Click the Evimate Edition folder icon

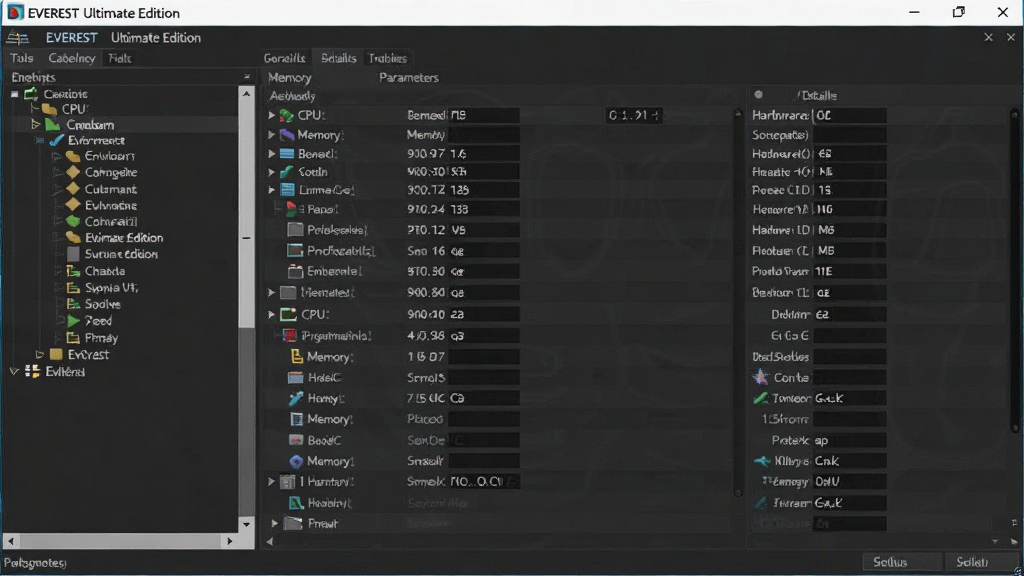coord(73,238)
